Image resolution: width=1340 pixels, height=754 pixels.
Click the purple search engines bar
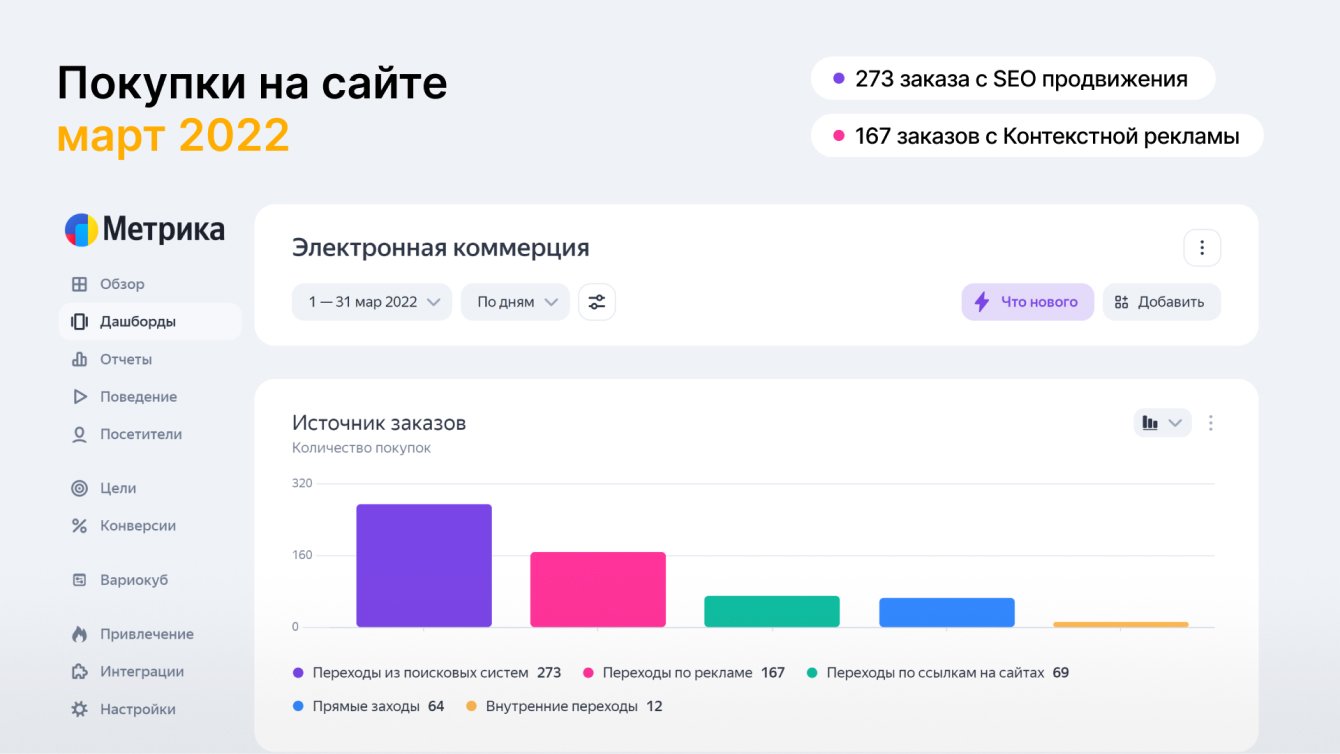[424, 566]
